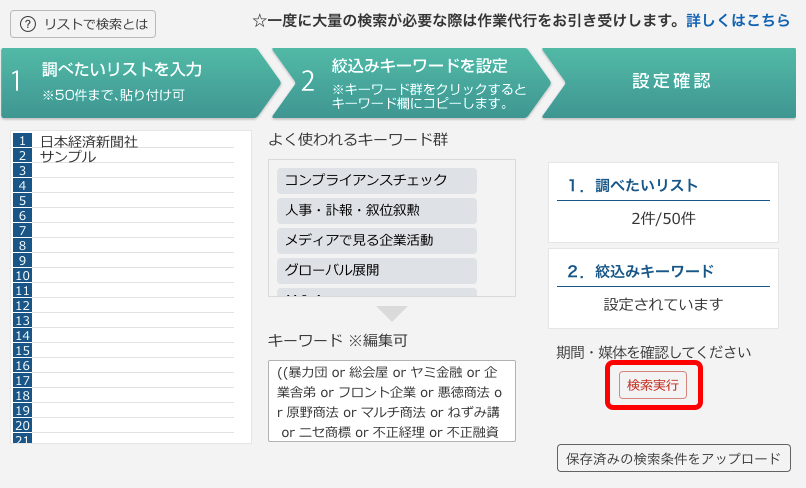
Task: Click empty list row 3
Action: point(135,171)
